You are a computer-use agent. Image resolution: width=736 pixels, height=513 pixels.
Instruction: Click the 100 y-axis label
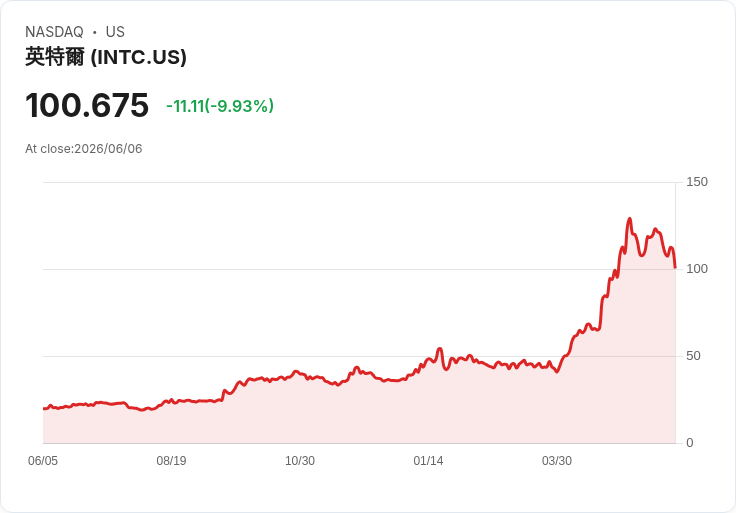click(x=697, y=269)
